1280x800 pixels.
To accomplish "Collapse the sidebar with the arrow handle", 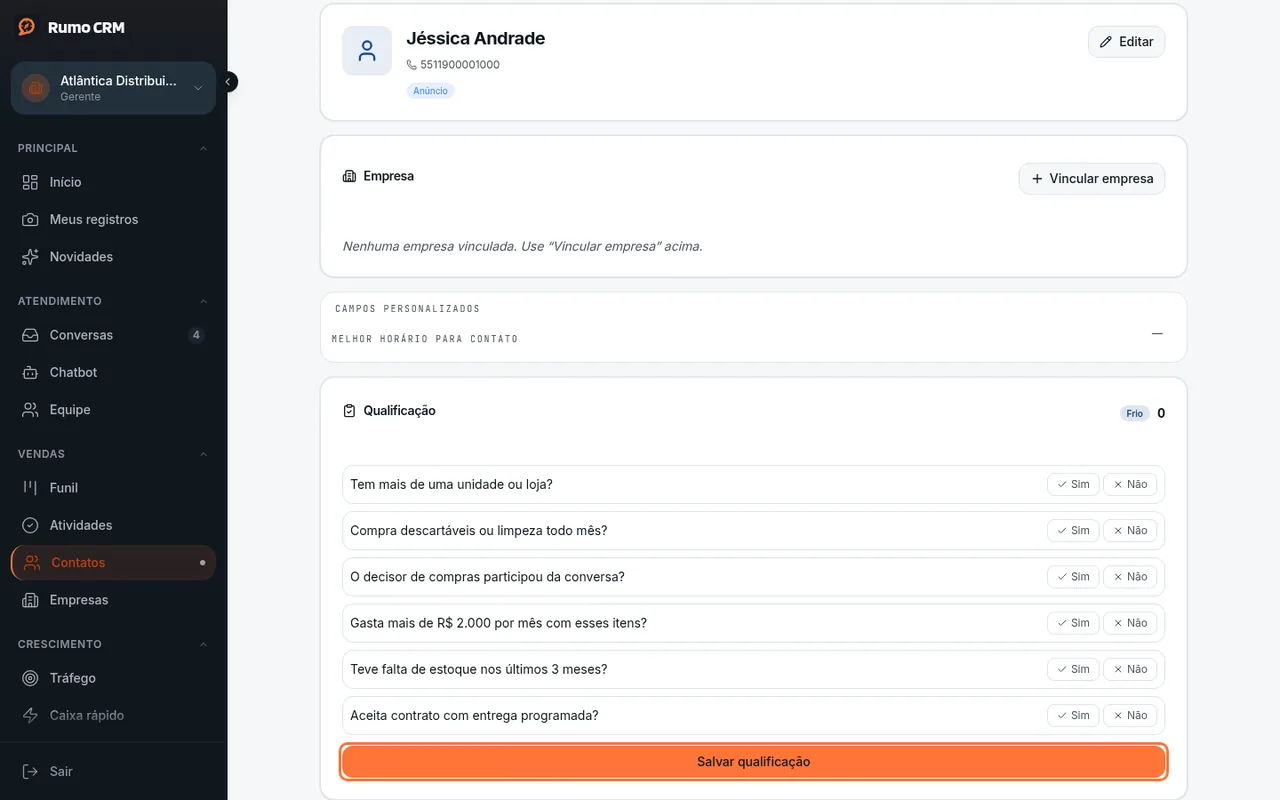I will (229, 82).
